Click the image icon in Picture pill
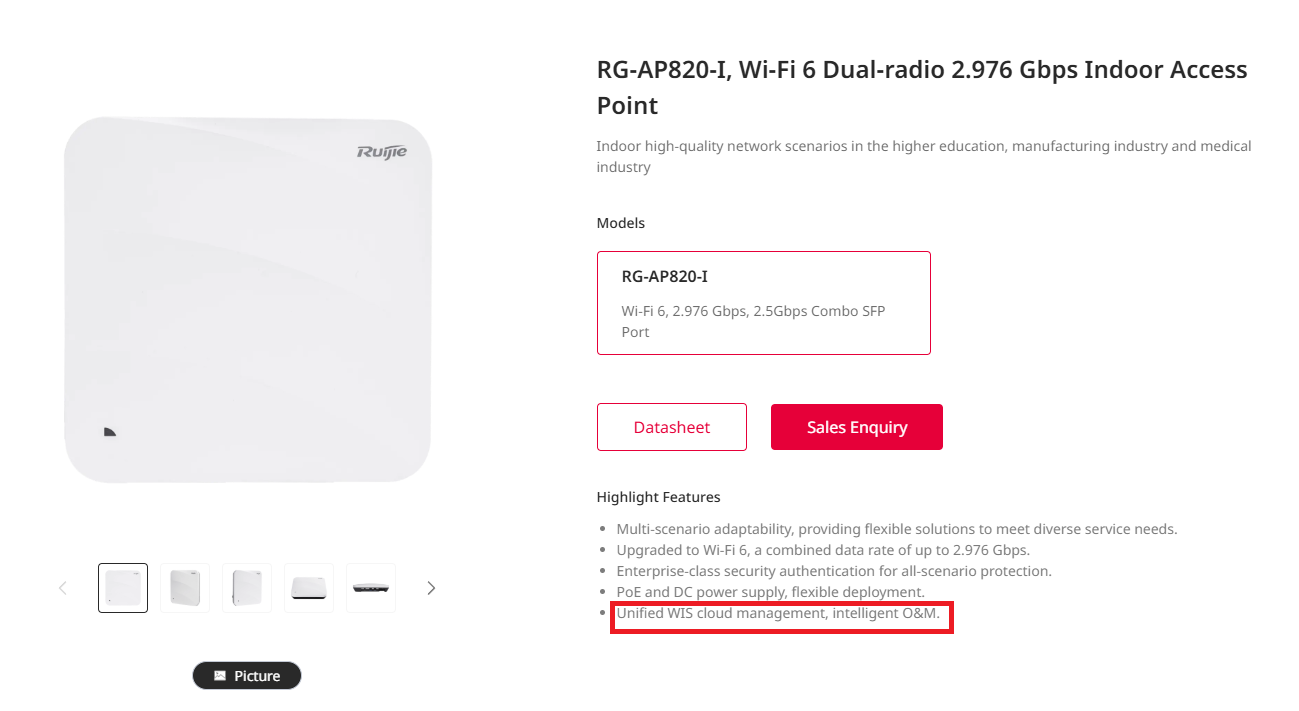Image resolution: width=1299 pixels, height=711 pixels. click(x=220, y=676)
